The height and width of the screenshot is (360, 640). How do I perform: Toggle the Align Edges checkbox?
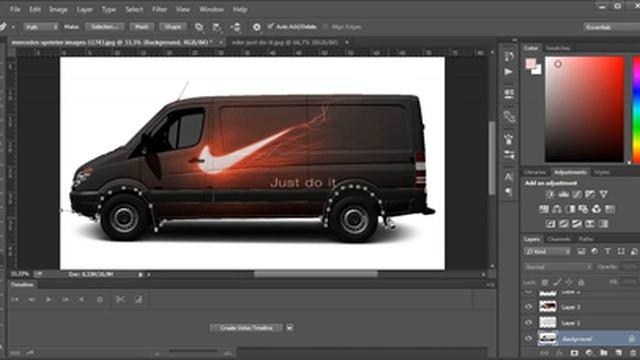pyautogui.click(x=325, y=27)
